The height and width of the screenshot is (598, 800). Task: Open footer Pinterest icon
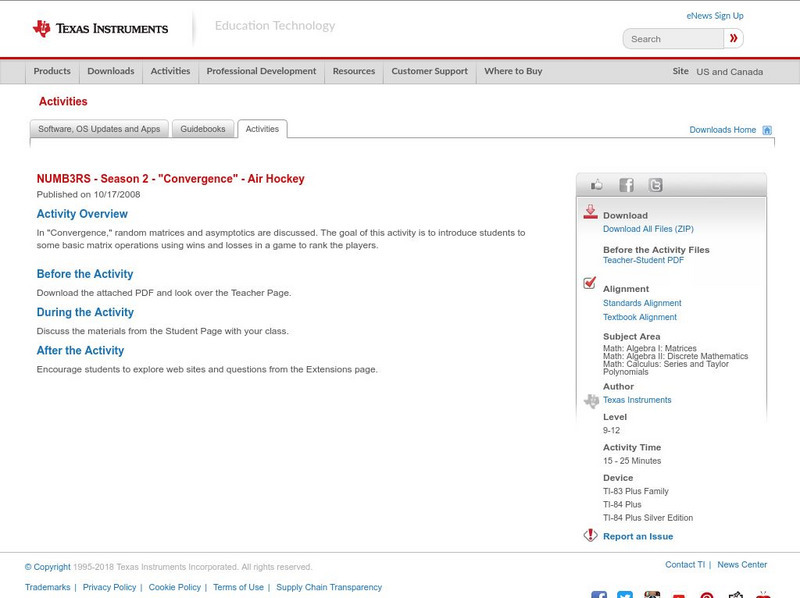click(707, 595)
